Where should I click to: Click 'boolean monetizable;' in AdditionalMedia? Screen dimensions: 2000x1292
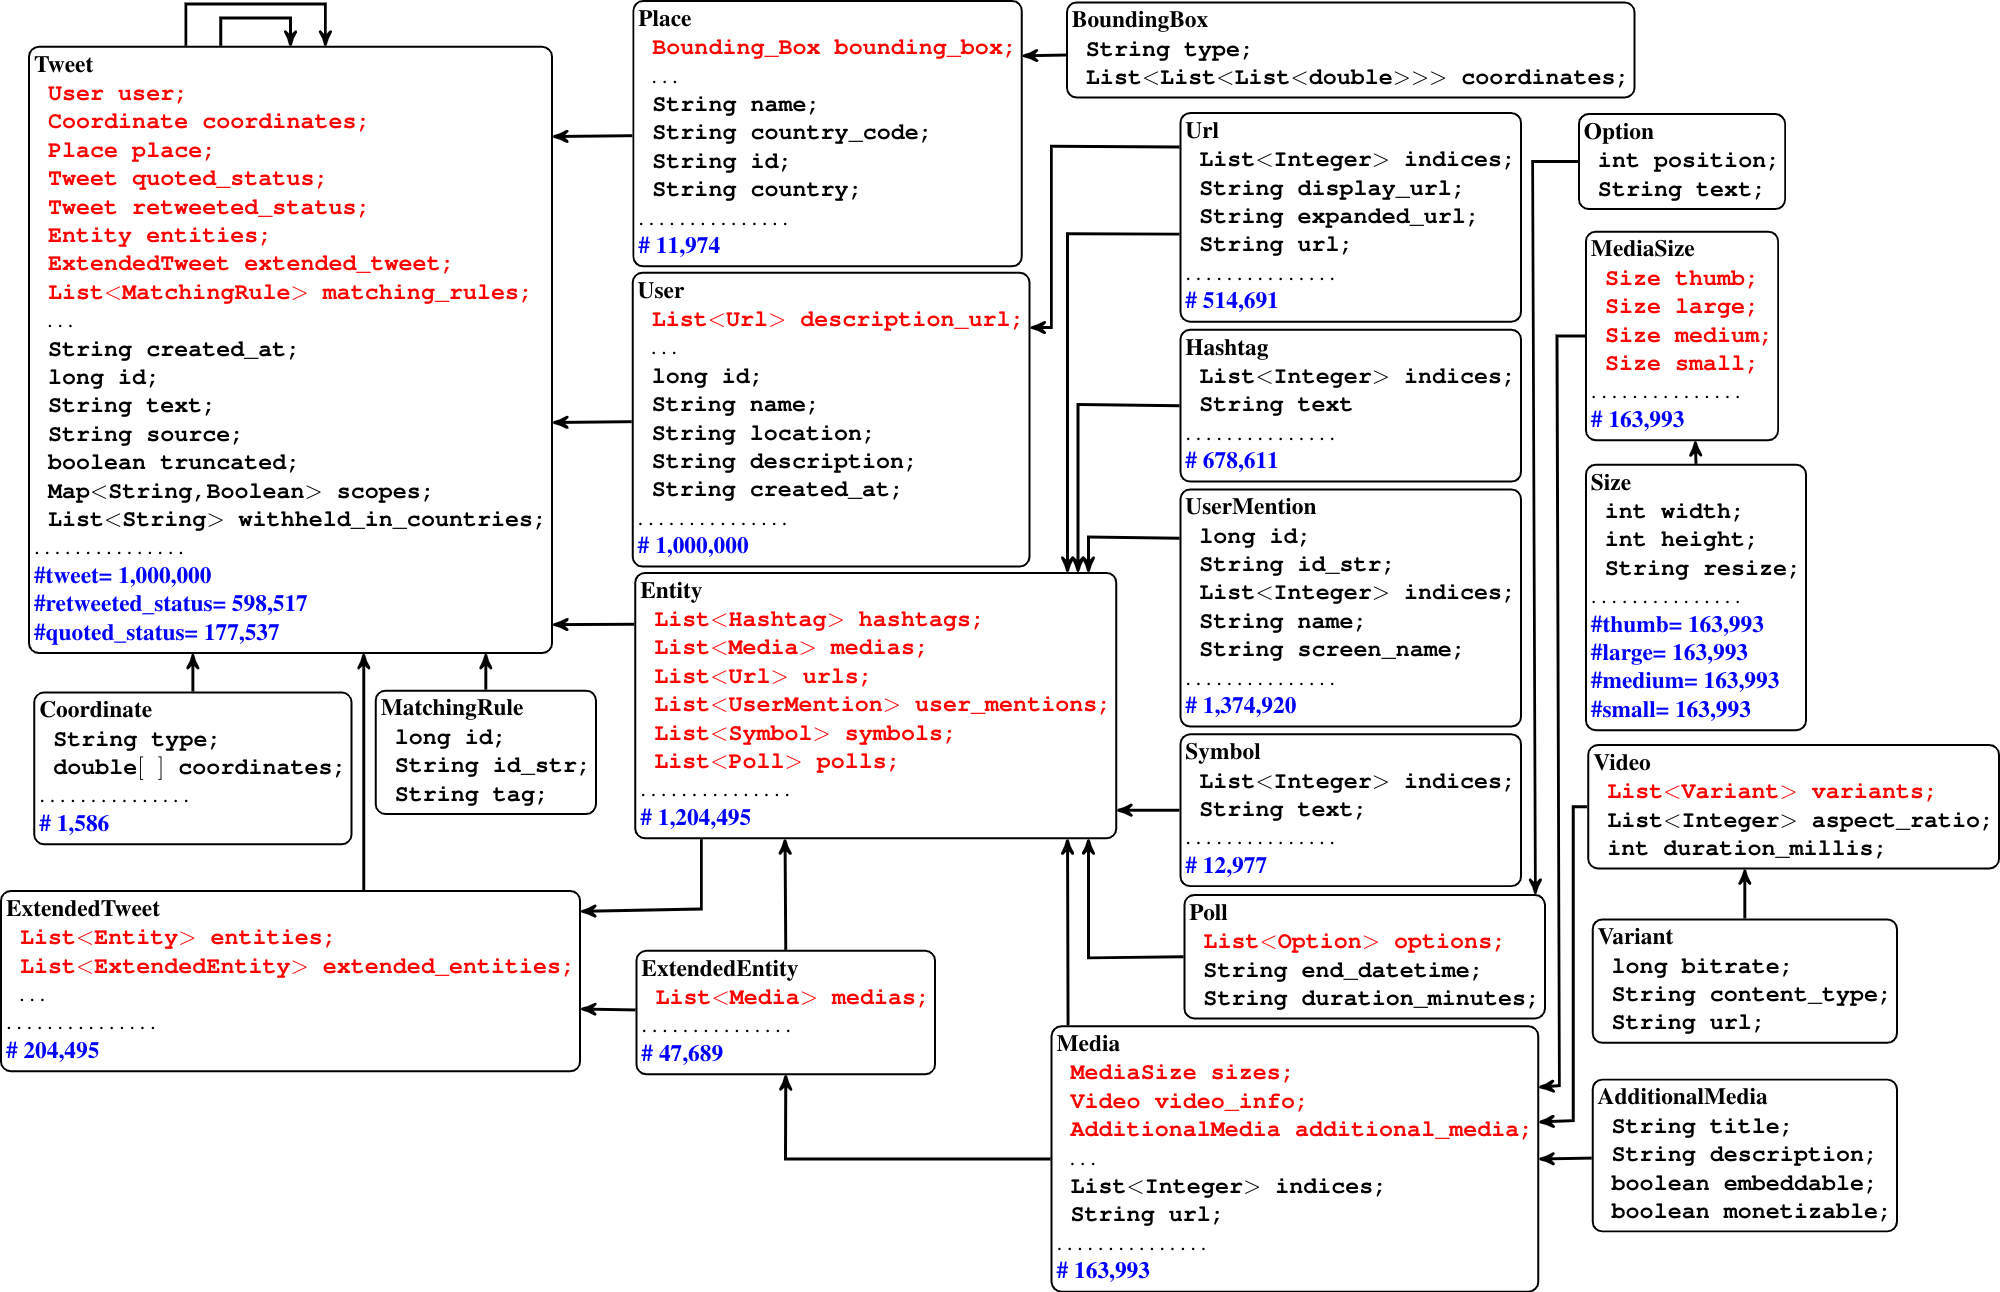[x=1749, y=1212]
